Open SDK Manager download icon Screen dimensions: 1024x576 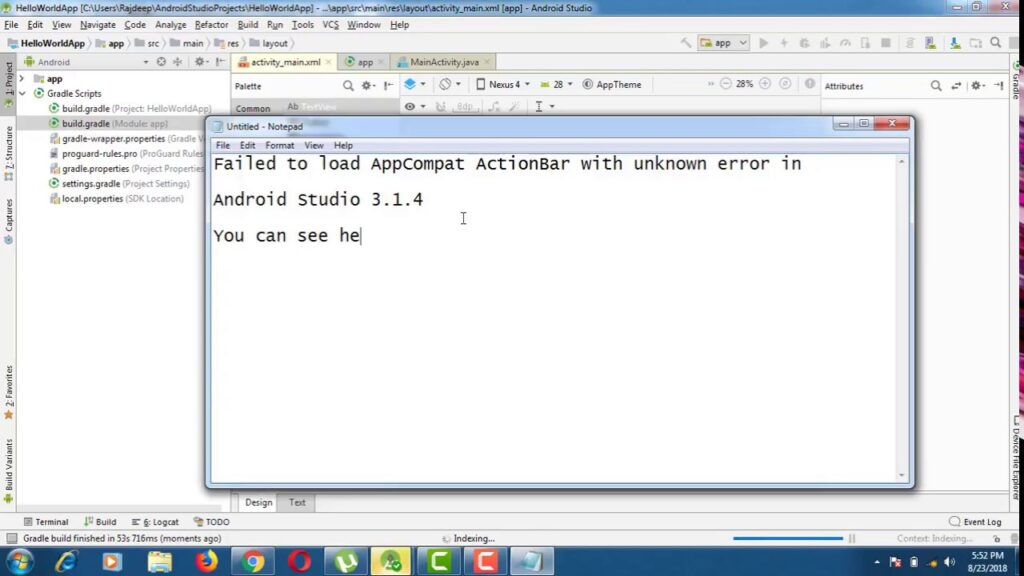point(955,43)
